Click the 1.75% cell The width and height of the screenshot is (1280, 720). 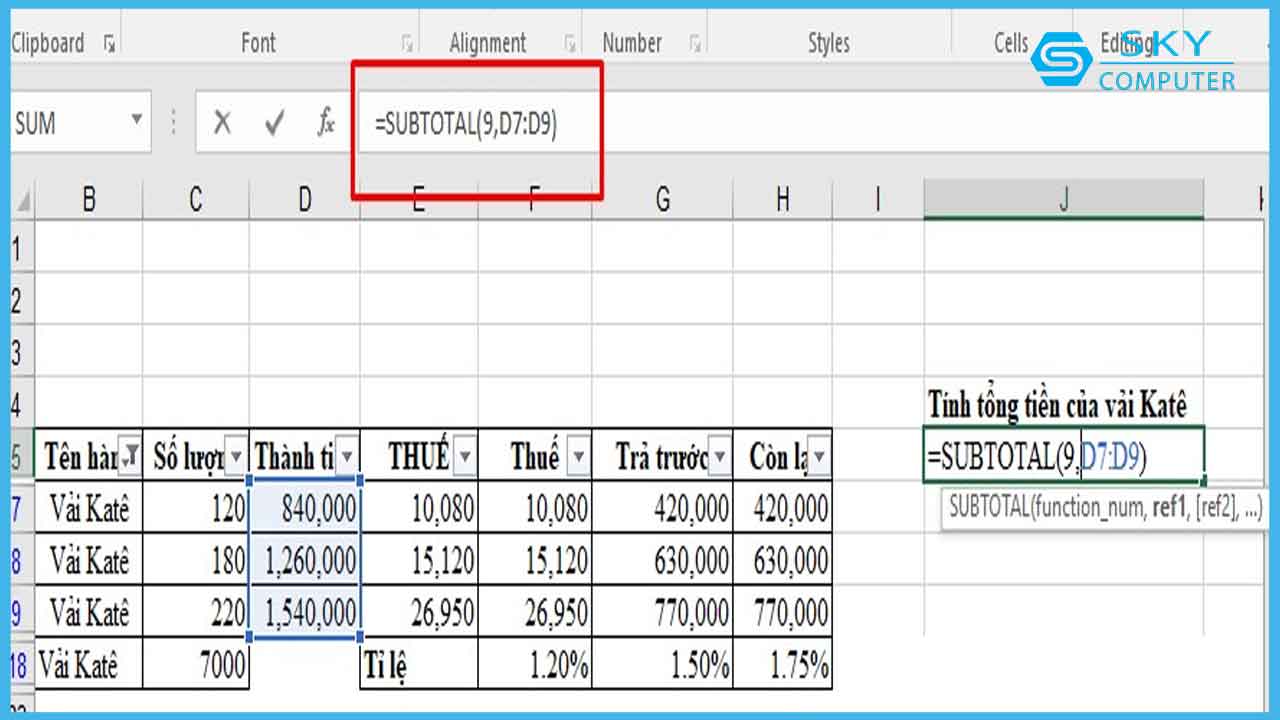782,664
